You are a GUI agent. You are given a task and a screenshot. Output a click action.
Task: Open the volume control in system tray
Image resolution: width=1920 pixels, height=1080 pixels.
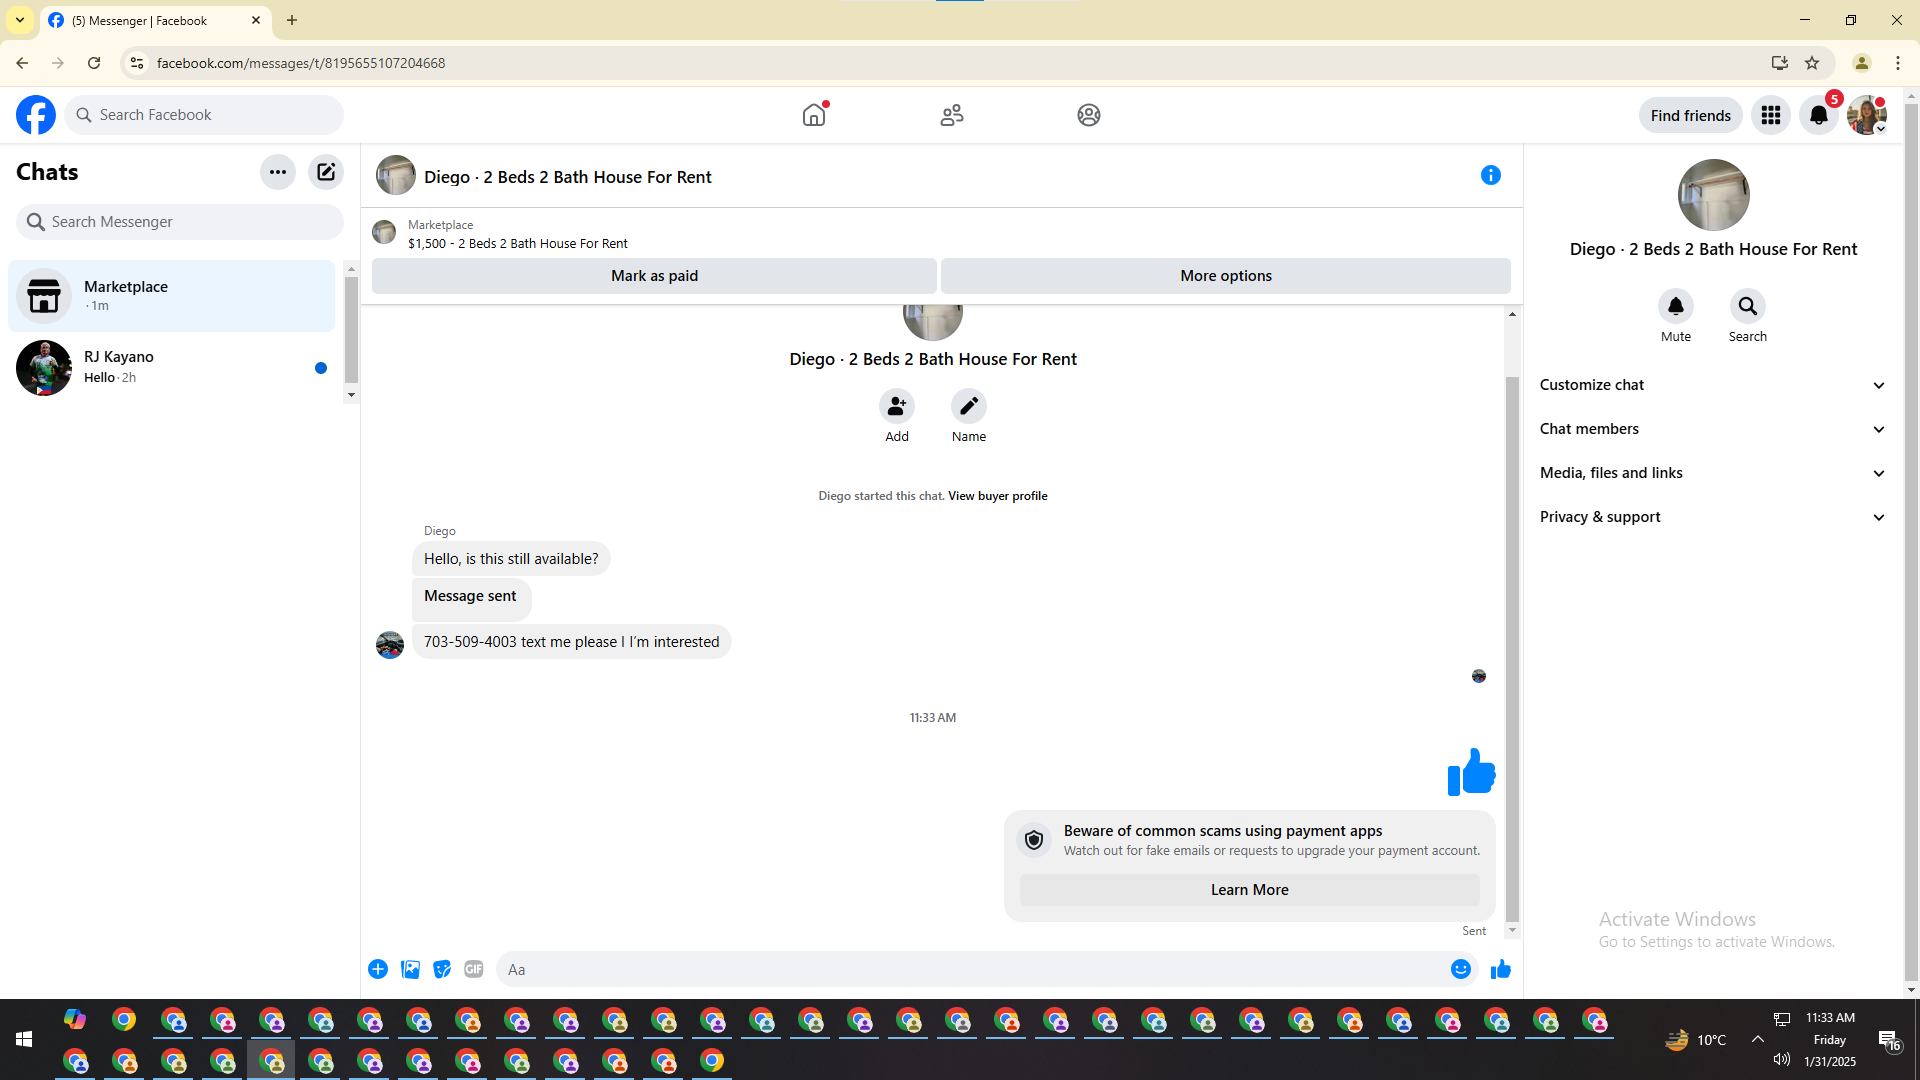tap(1782, 1060)
